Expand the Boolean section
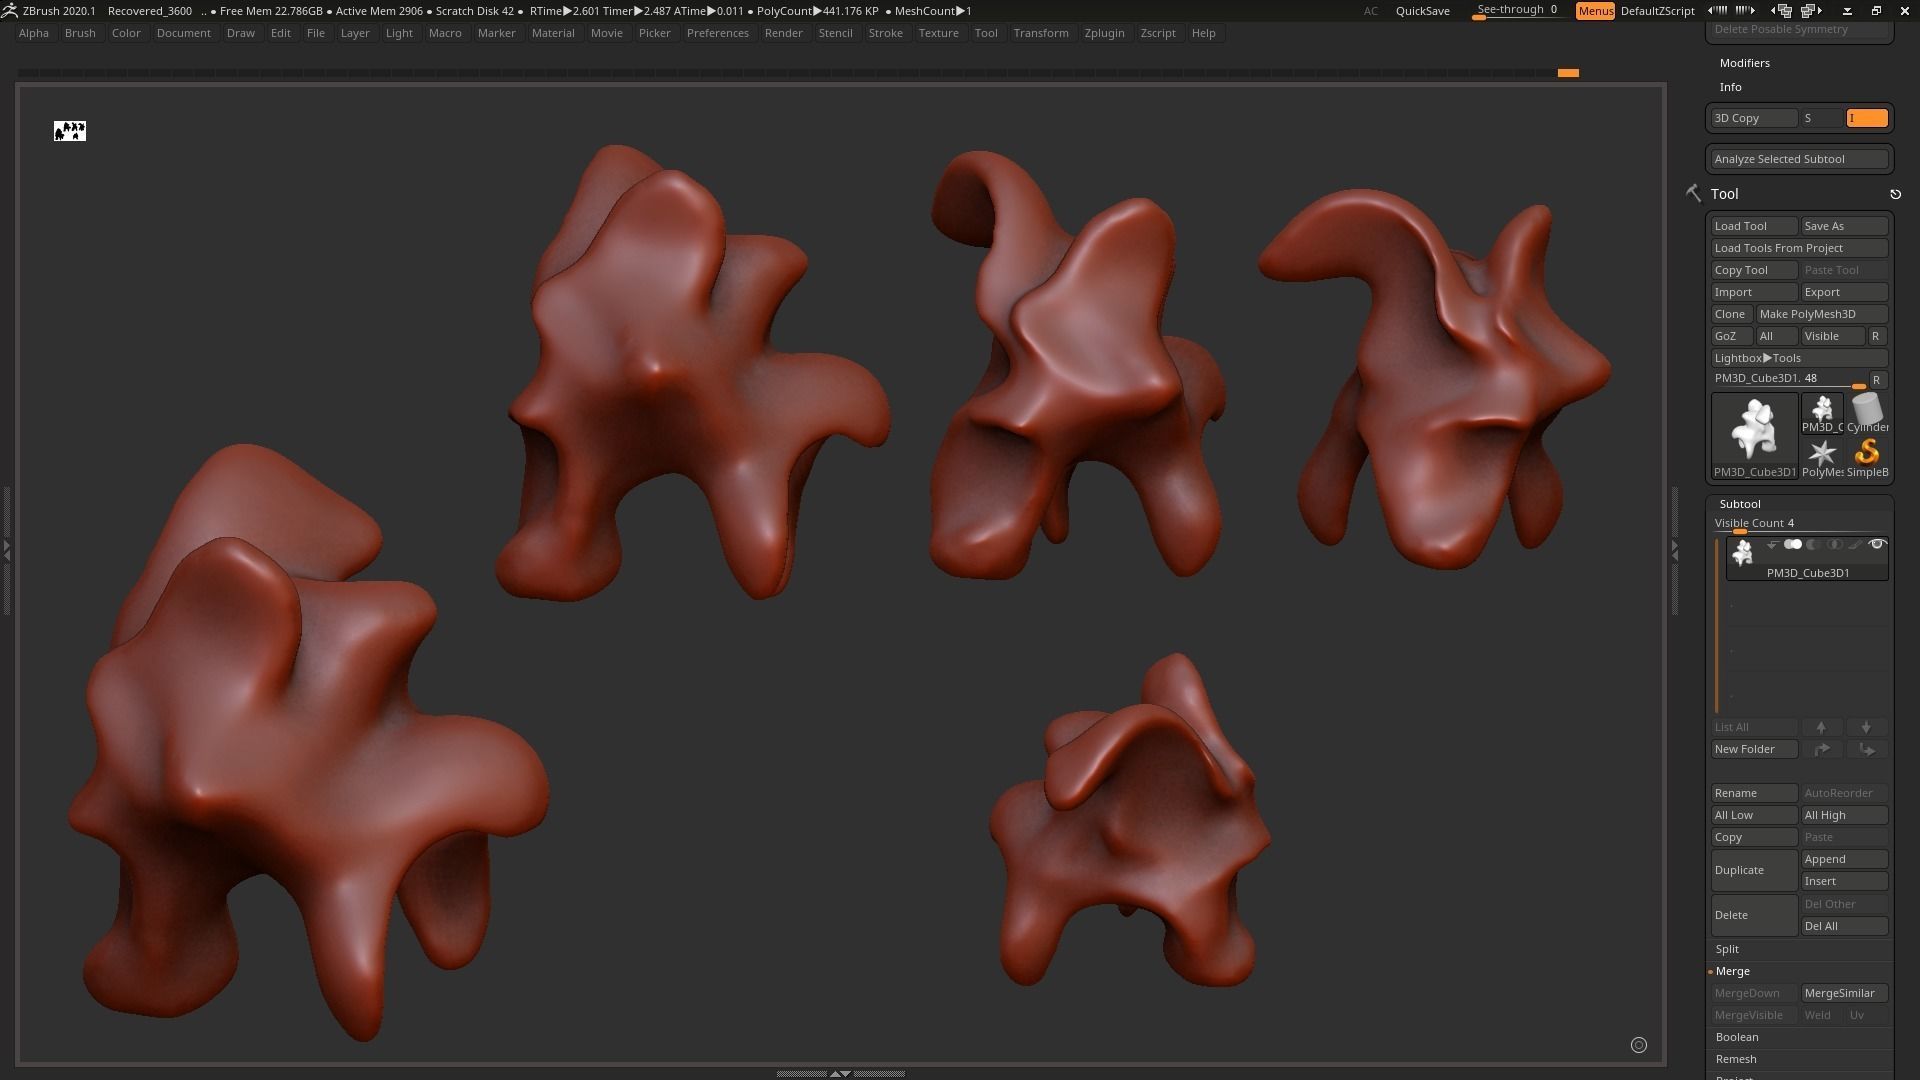1920x1080 pixels. pos(1737,1037)
